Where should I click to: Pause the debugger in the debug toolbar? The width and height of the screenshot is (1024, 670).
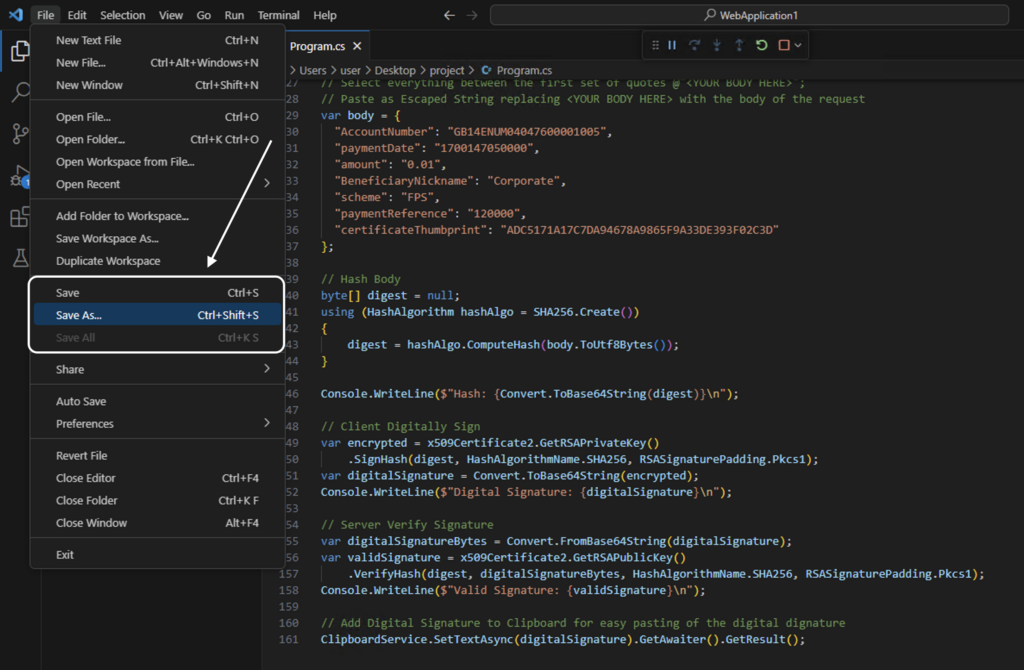[x=672, y=45]
